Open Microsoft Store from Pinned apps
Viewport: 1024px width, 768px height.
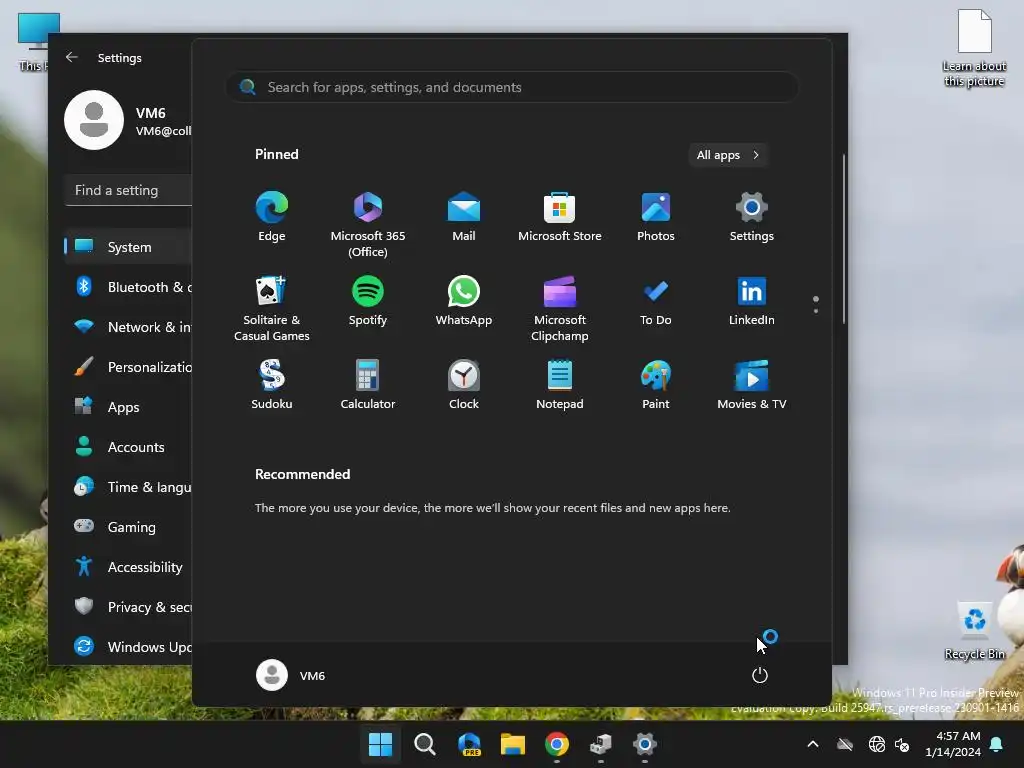pos(560,217)
